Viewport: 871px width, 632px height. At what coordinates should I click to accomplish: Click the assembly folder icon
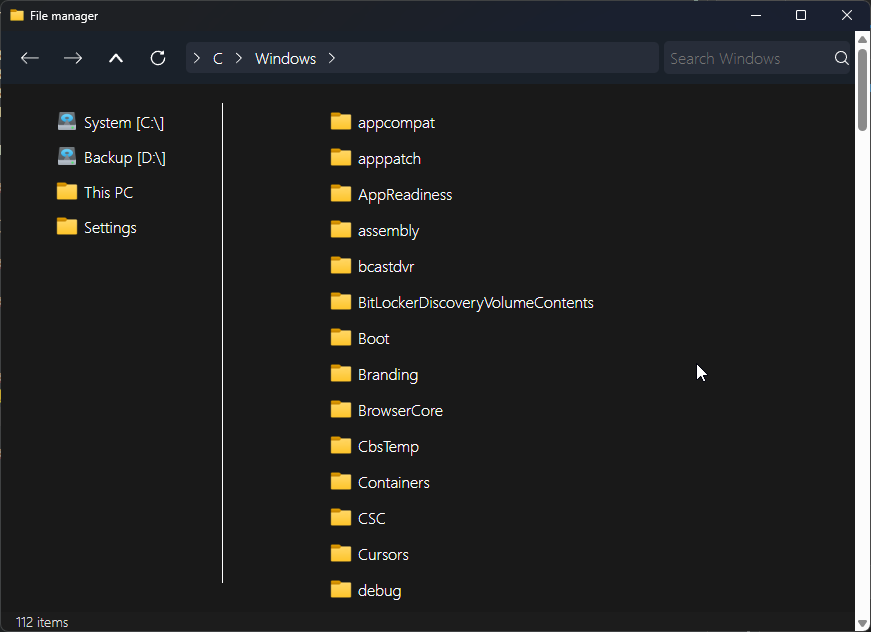point(341,229)
